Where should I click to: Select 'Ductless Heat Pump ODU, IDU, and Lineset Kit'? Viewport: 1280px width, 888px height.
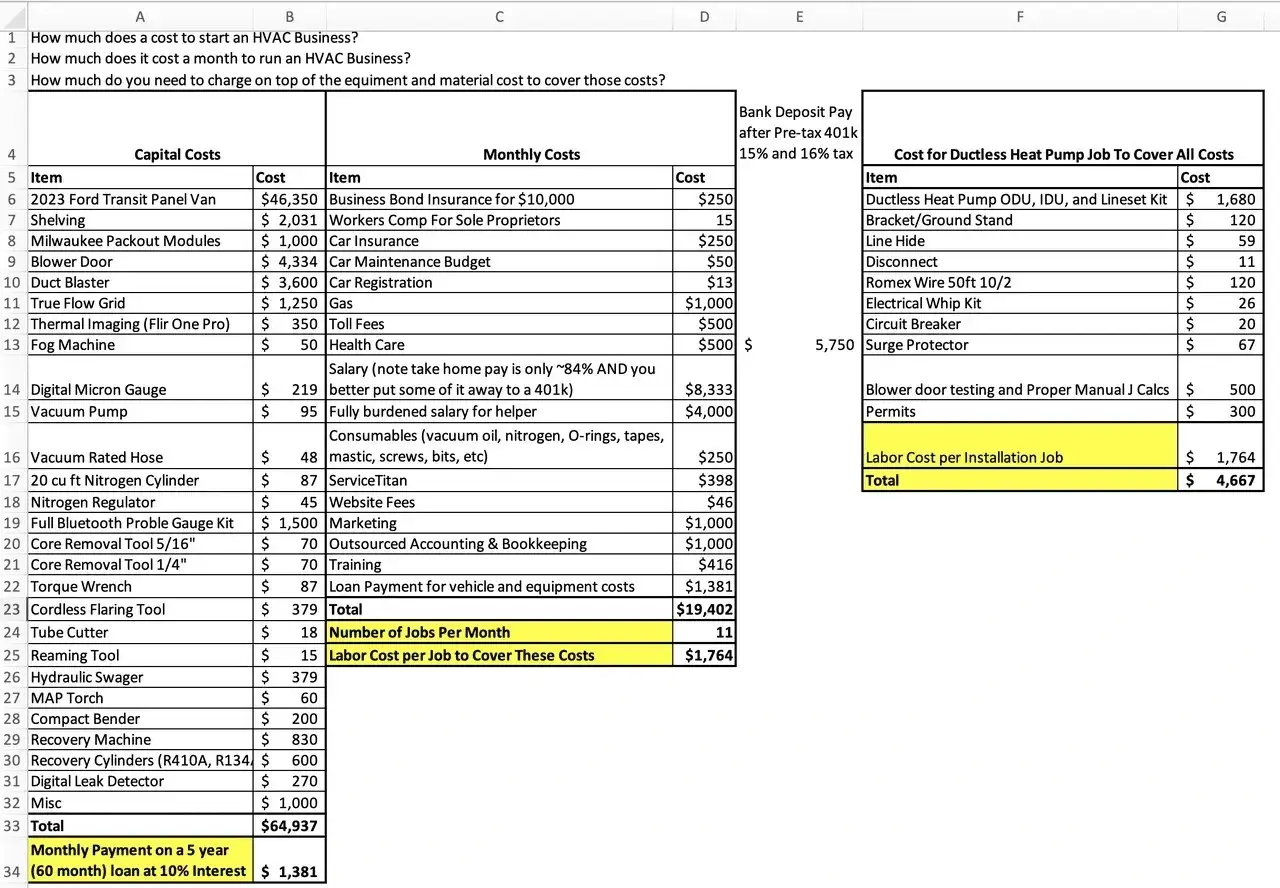pos(1020,199)
